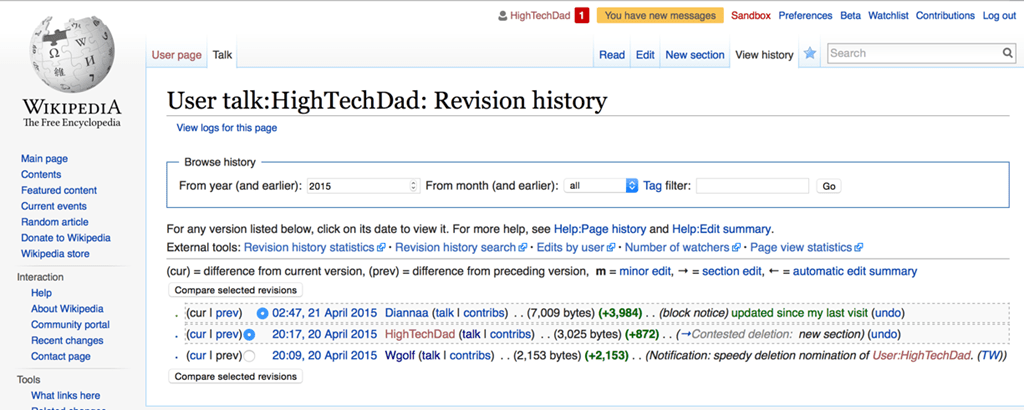Open Diannaa user link
Screen dimensions: 1024x410
point(407,313)
